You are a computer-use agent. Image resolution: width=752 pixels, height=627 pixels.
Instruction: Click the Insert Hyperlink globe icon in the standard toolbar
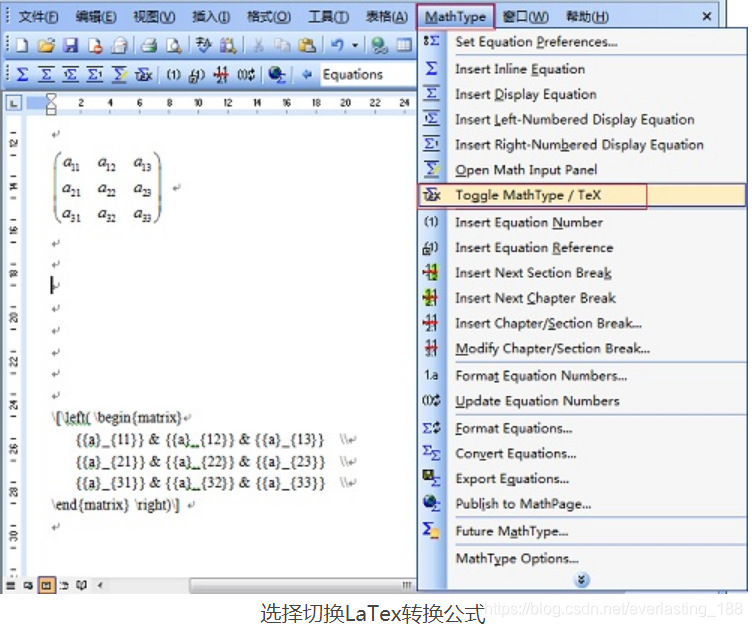pos(379,46)
